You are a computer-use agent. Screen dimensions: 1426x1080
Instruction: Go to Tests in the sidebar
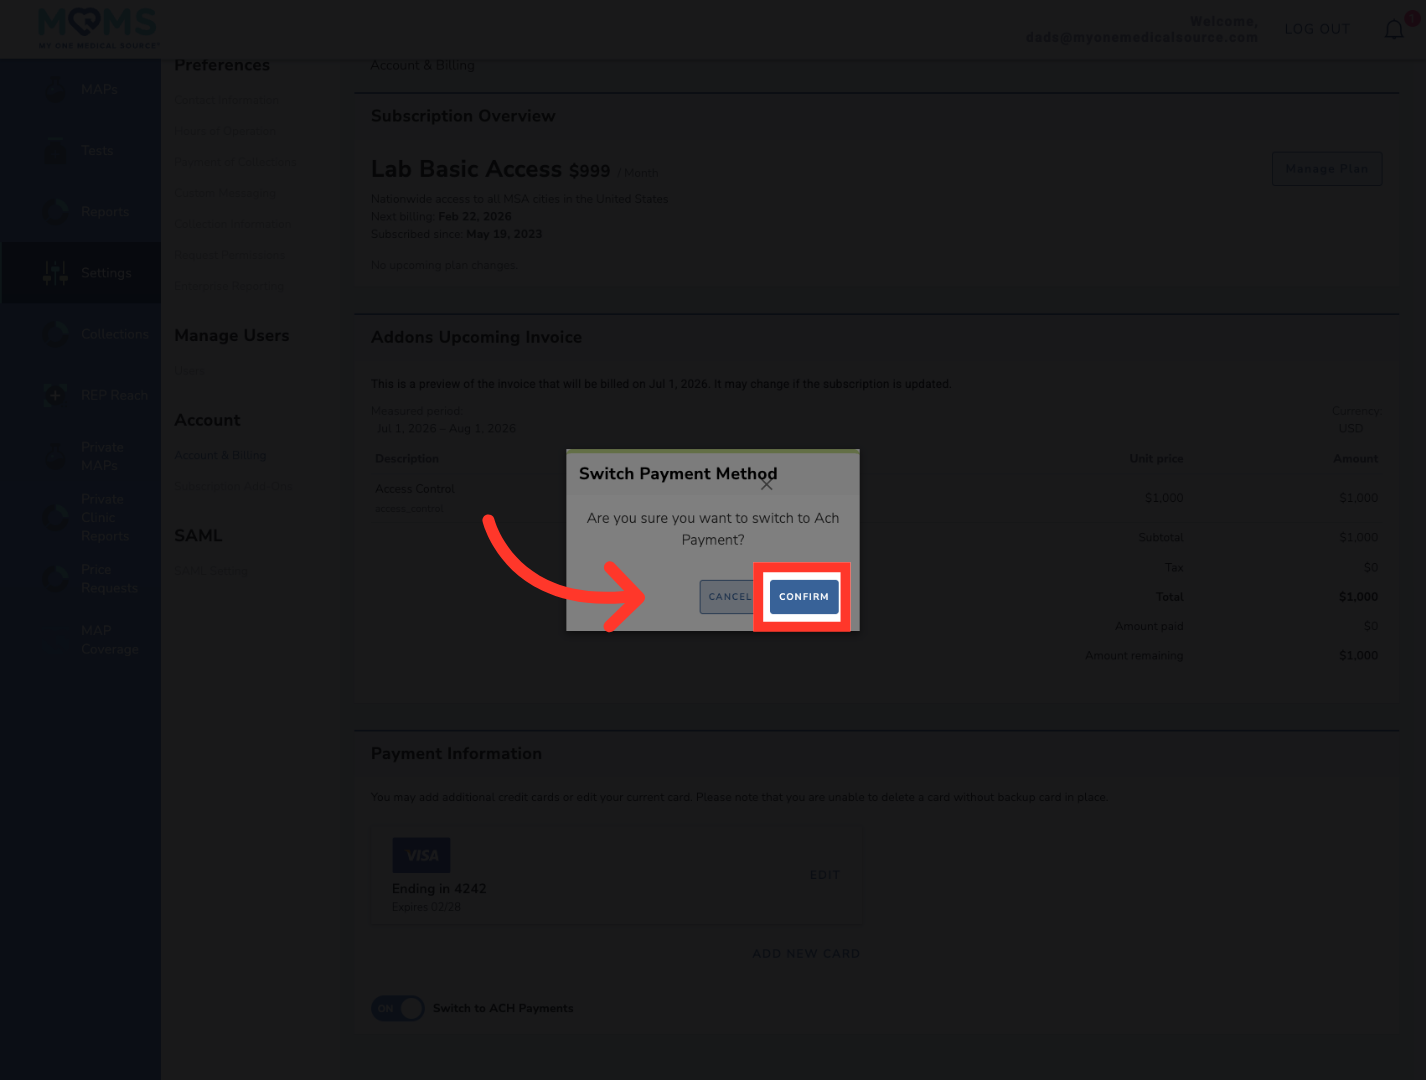coord(97,151)
